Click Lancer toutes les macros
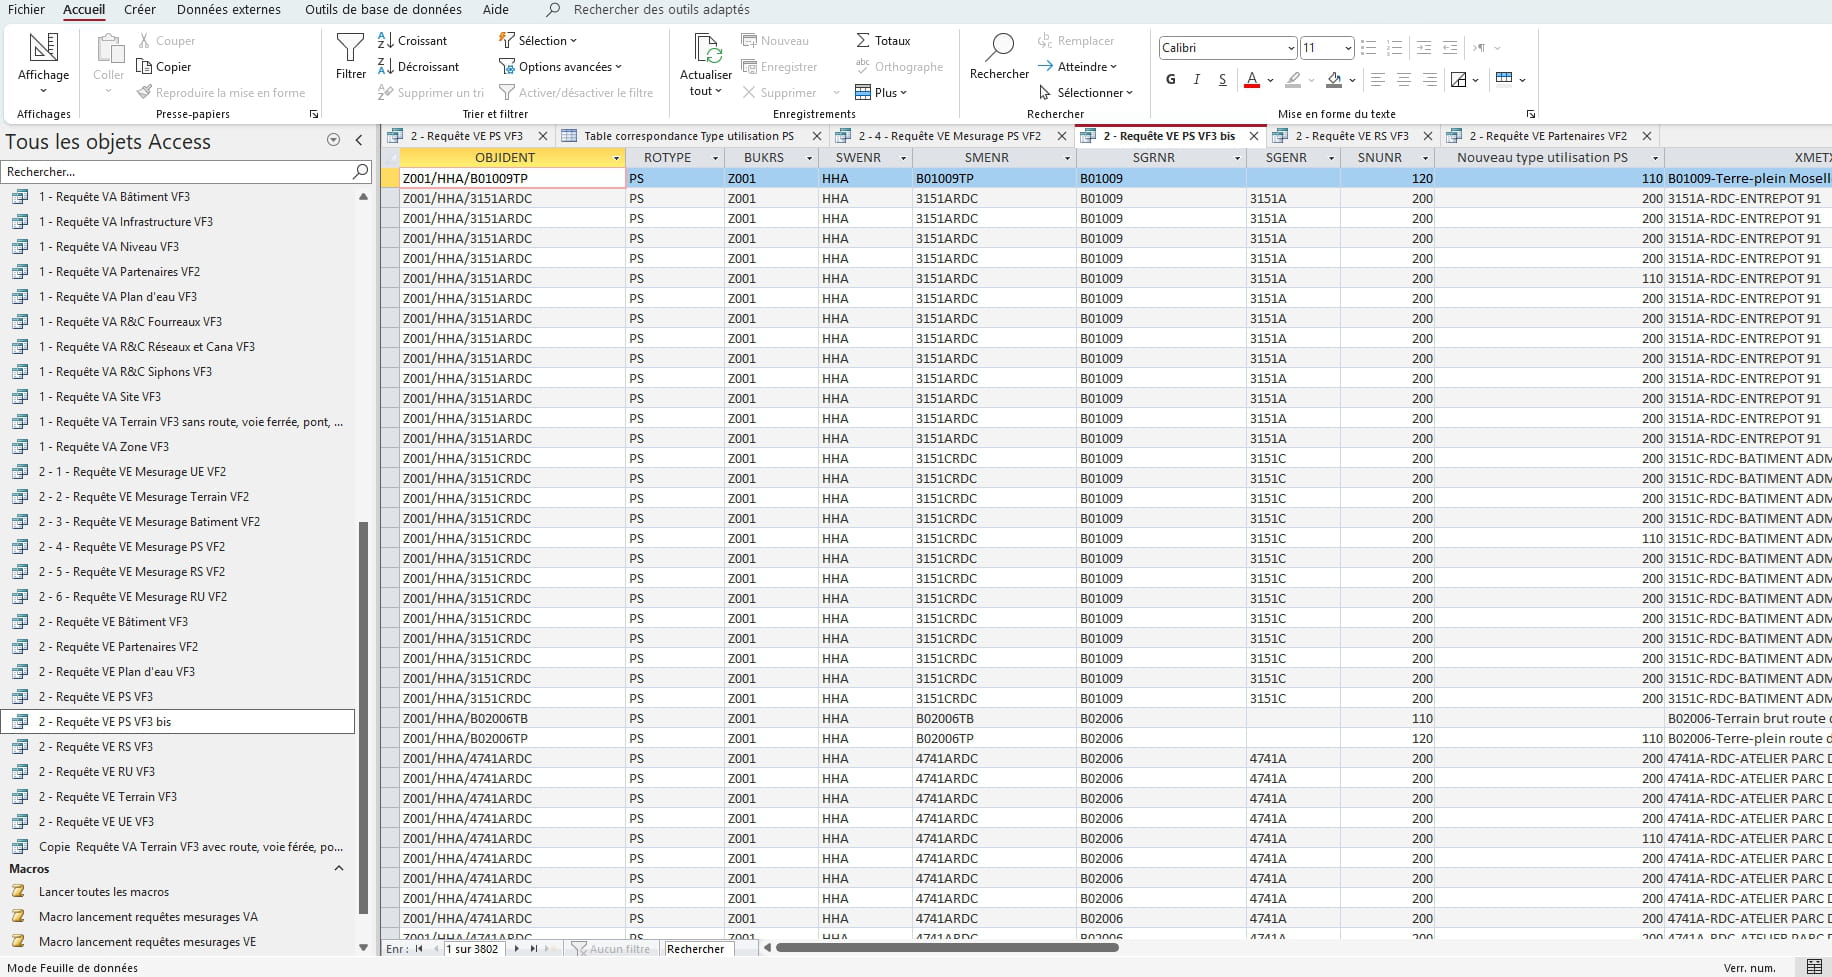Screen dimensions: 1832x977 104,892
